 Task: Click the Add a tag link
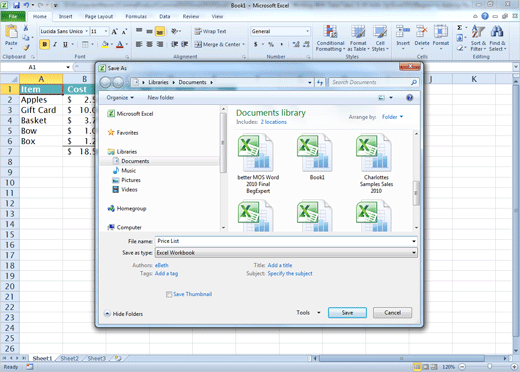[166, 273]
